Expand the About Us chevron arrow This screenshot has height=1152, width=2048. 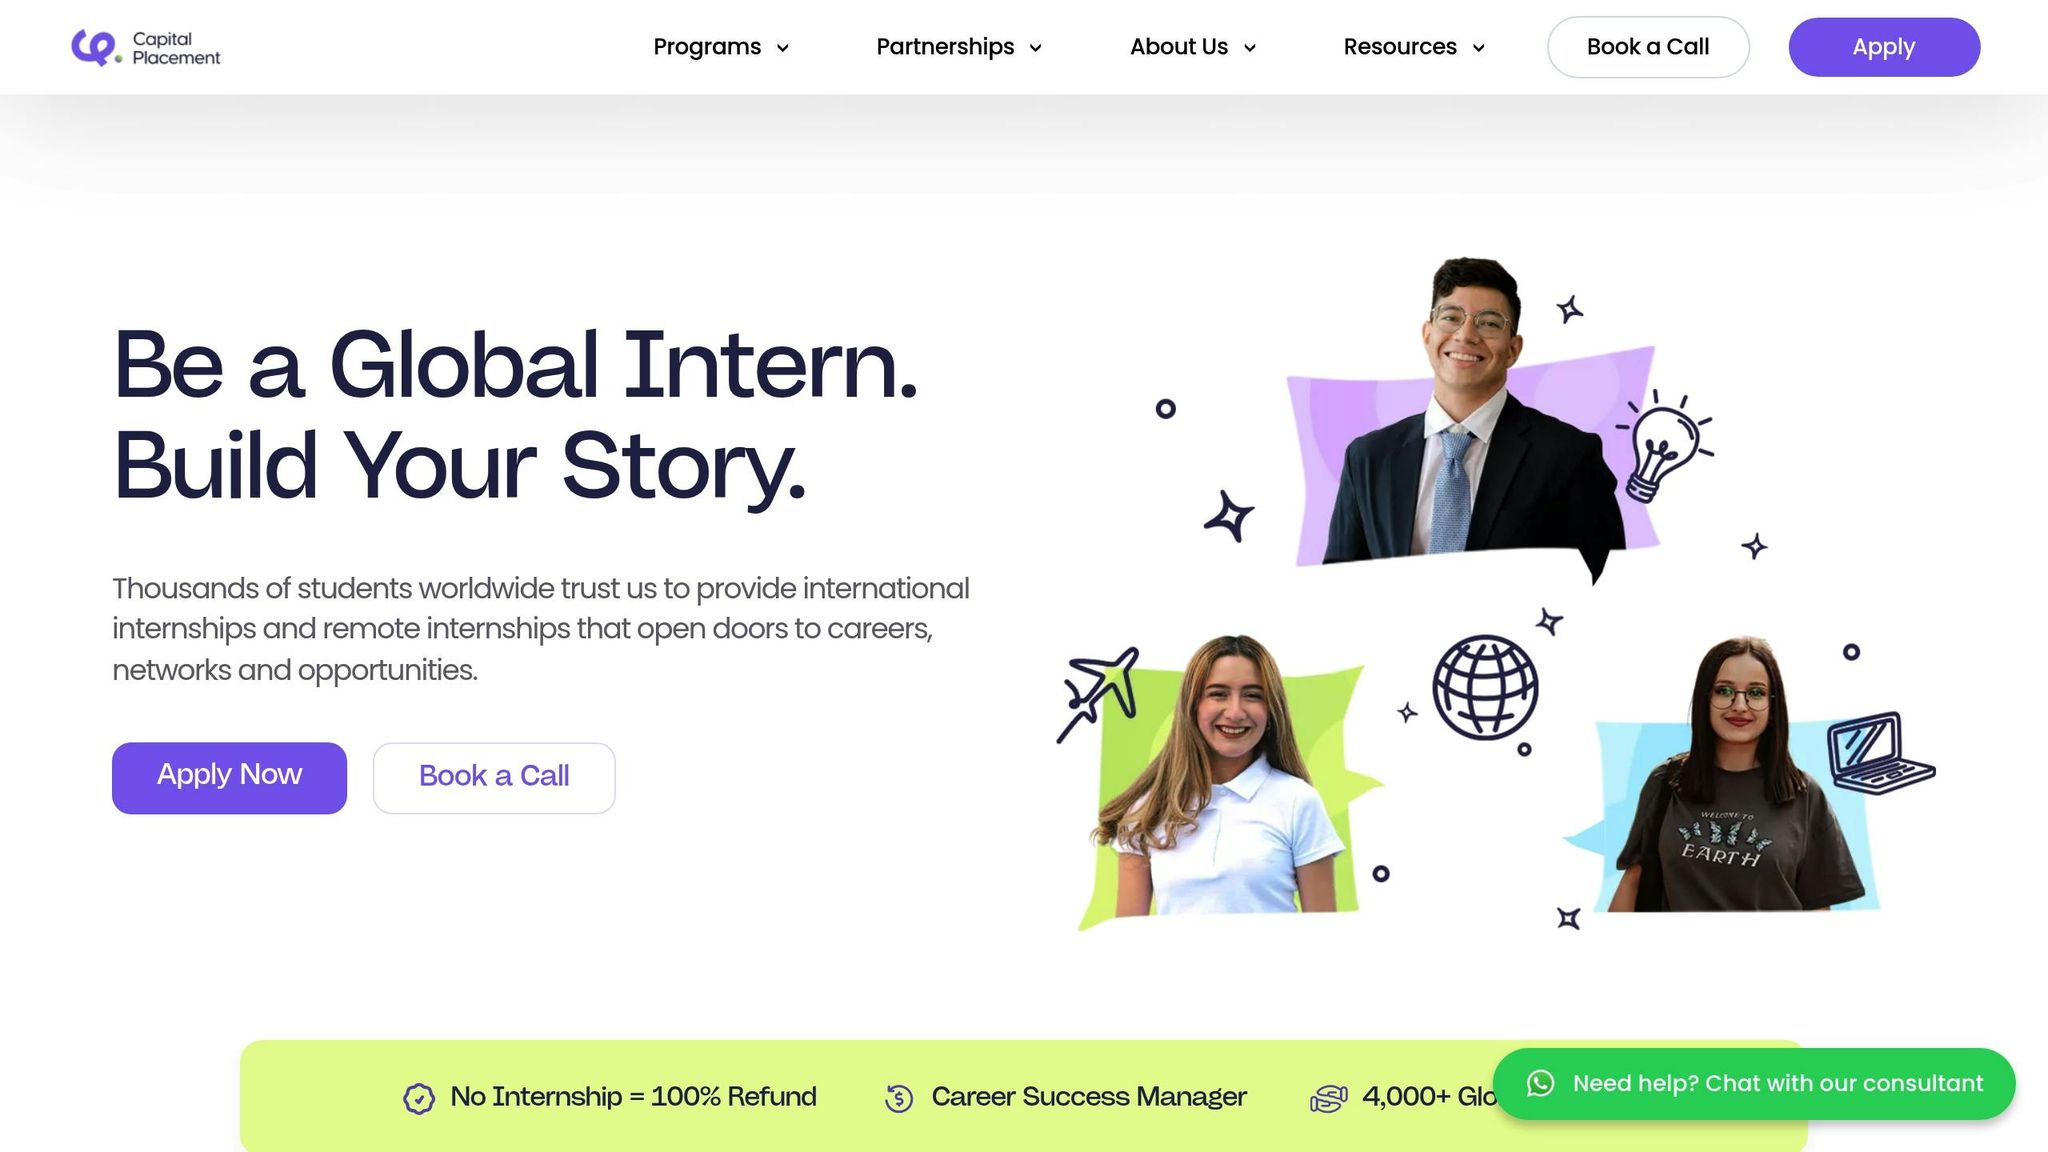(1250, 48)
